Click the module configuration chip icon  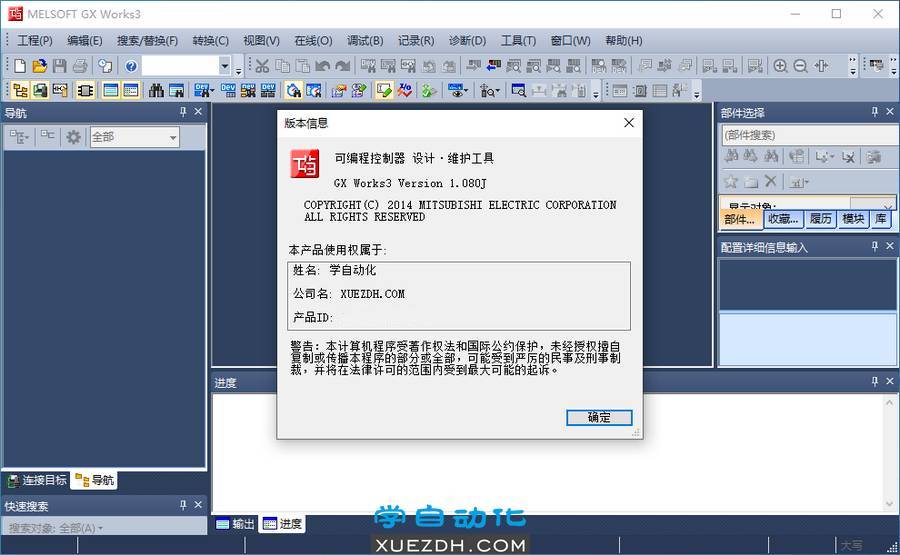pyautogui.click(x=85, y=90)
